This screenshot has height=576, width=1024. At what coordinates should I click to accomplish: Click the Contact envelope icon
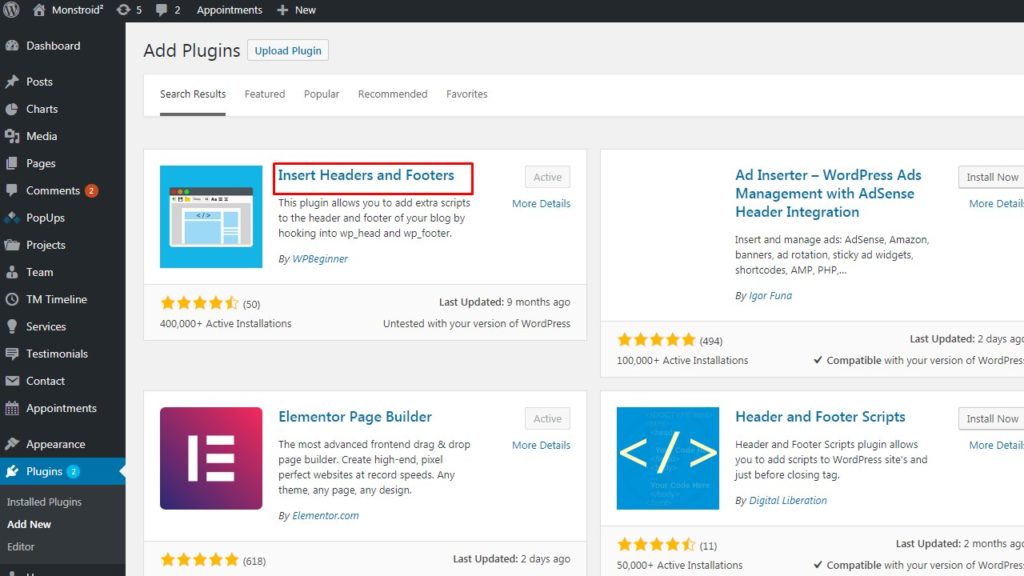[x=12, y=381]
